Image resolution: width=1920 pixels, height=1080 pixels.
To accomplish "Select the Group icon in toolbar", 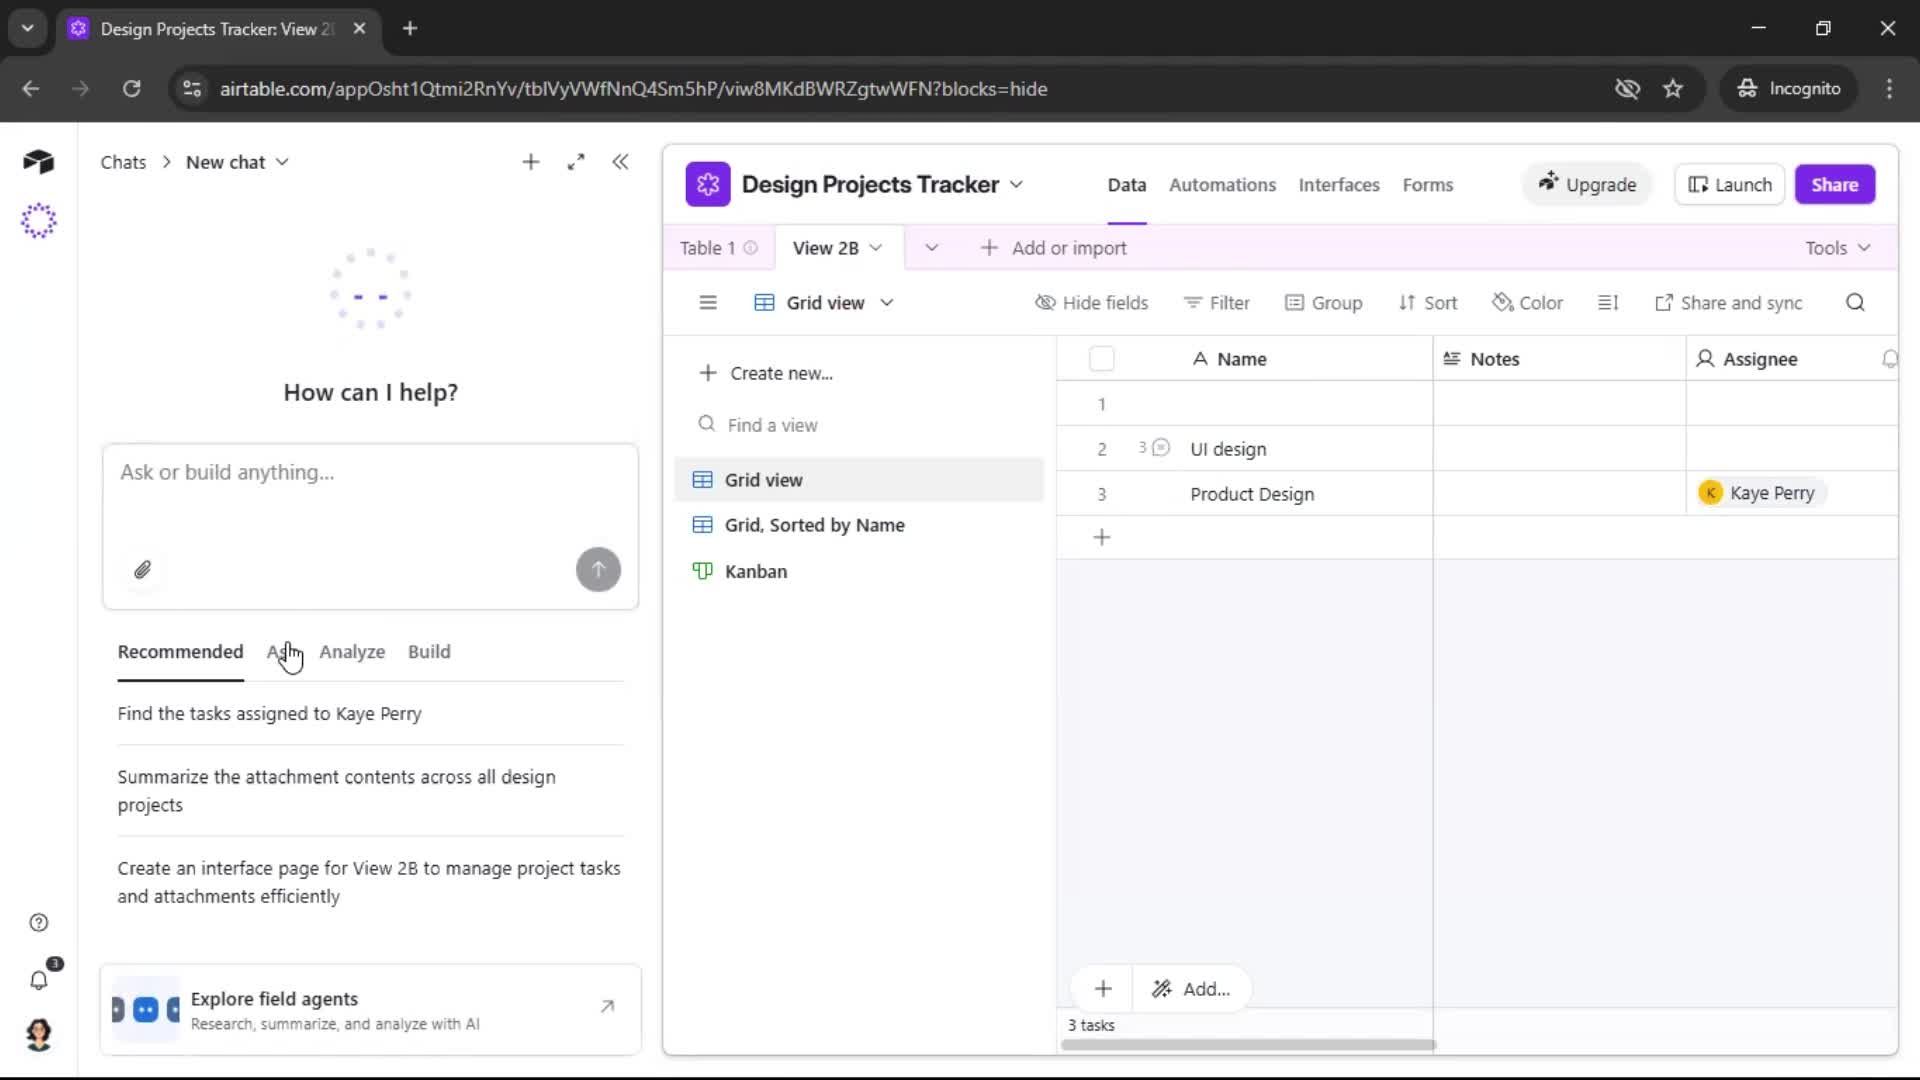I will 1297,302.
